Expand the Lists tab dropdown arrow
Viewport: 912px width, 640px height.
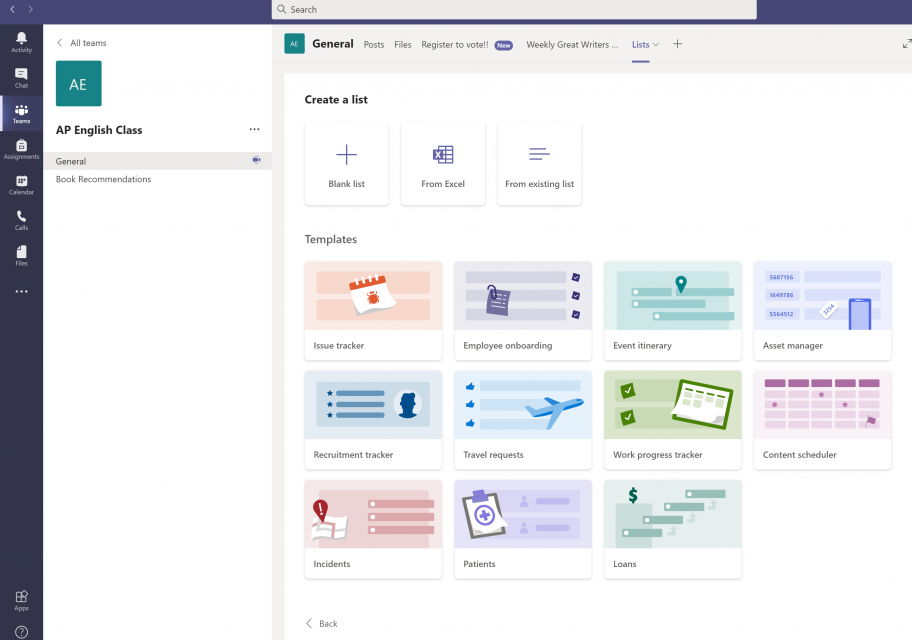pos(656,45)
